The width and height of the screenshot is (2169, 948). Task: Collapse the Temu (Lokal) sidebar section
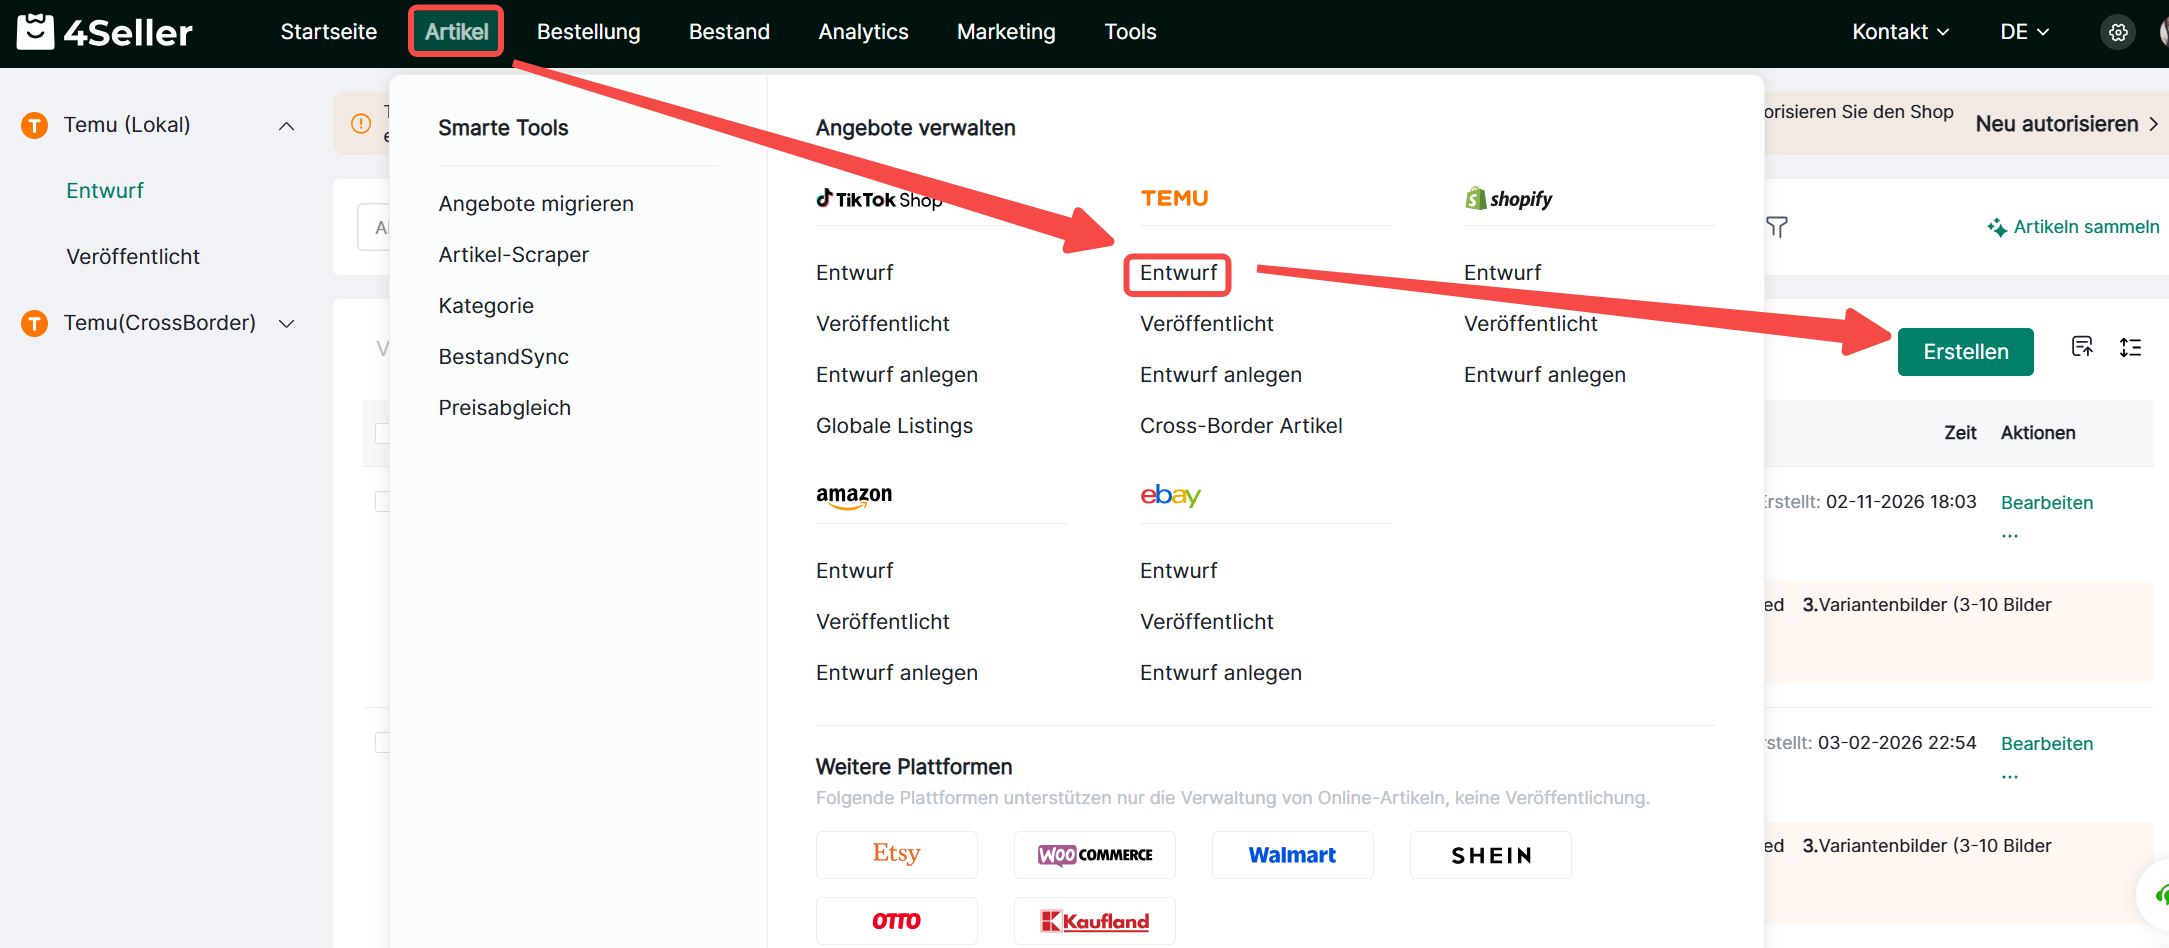286,125
